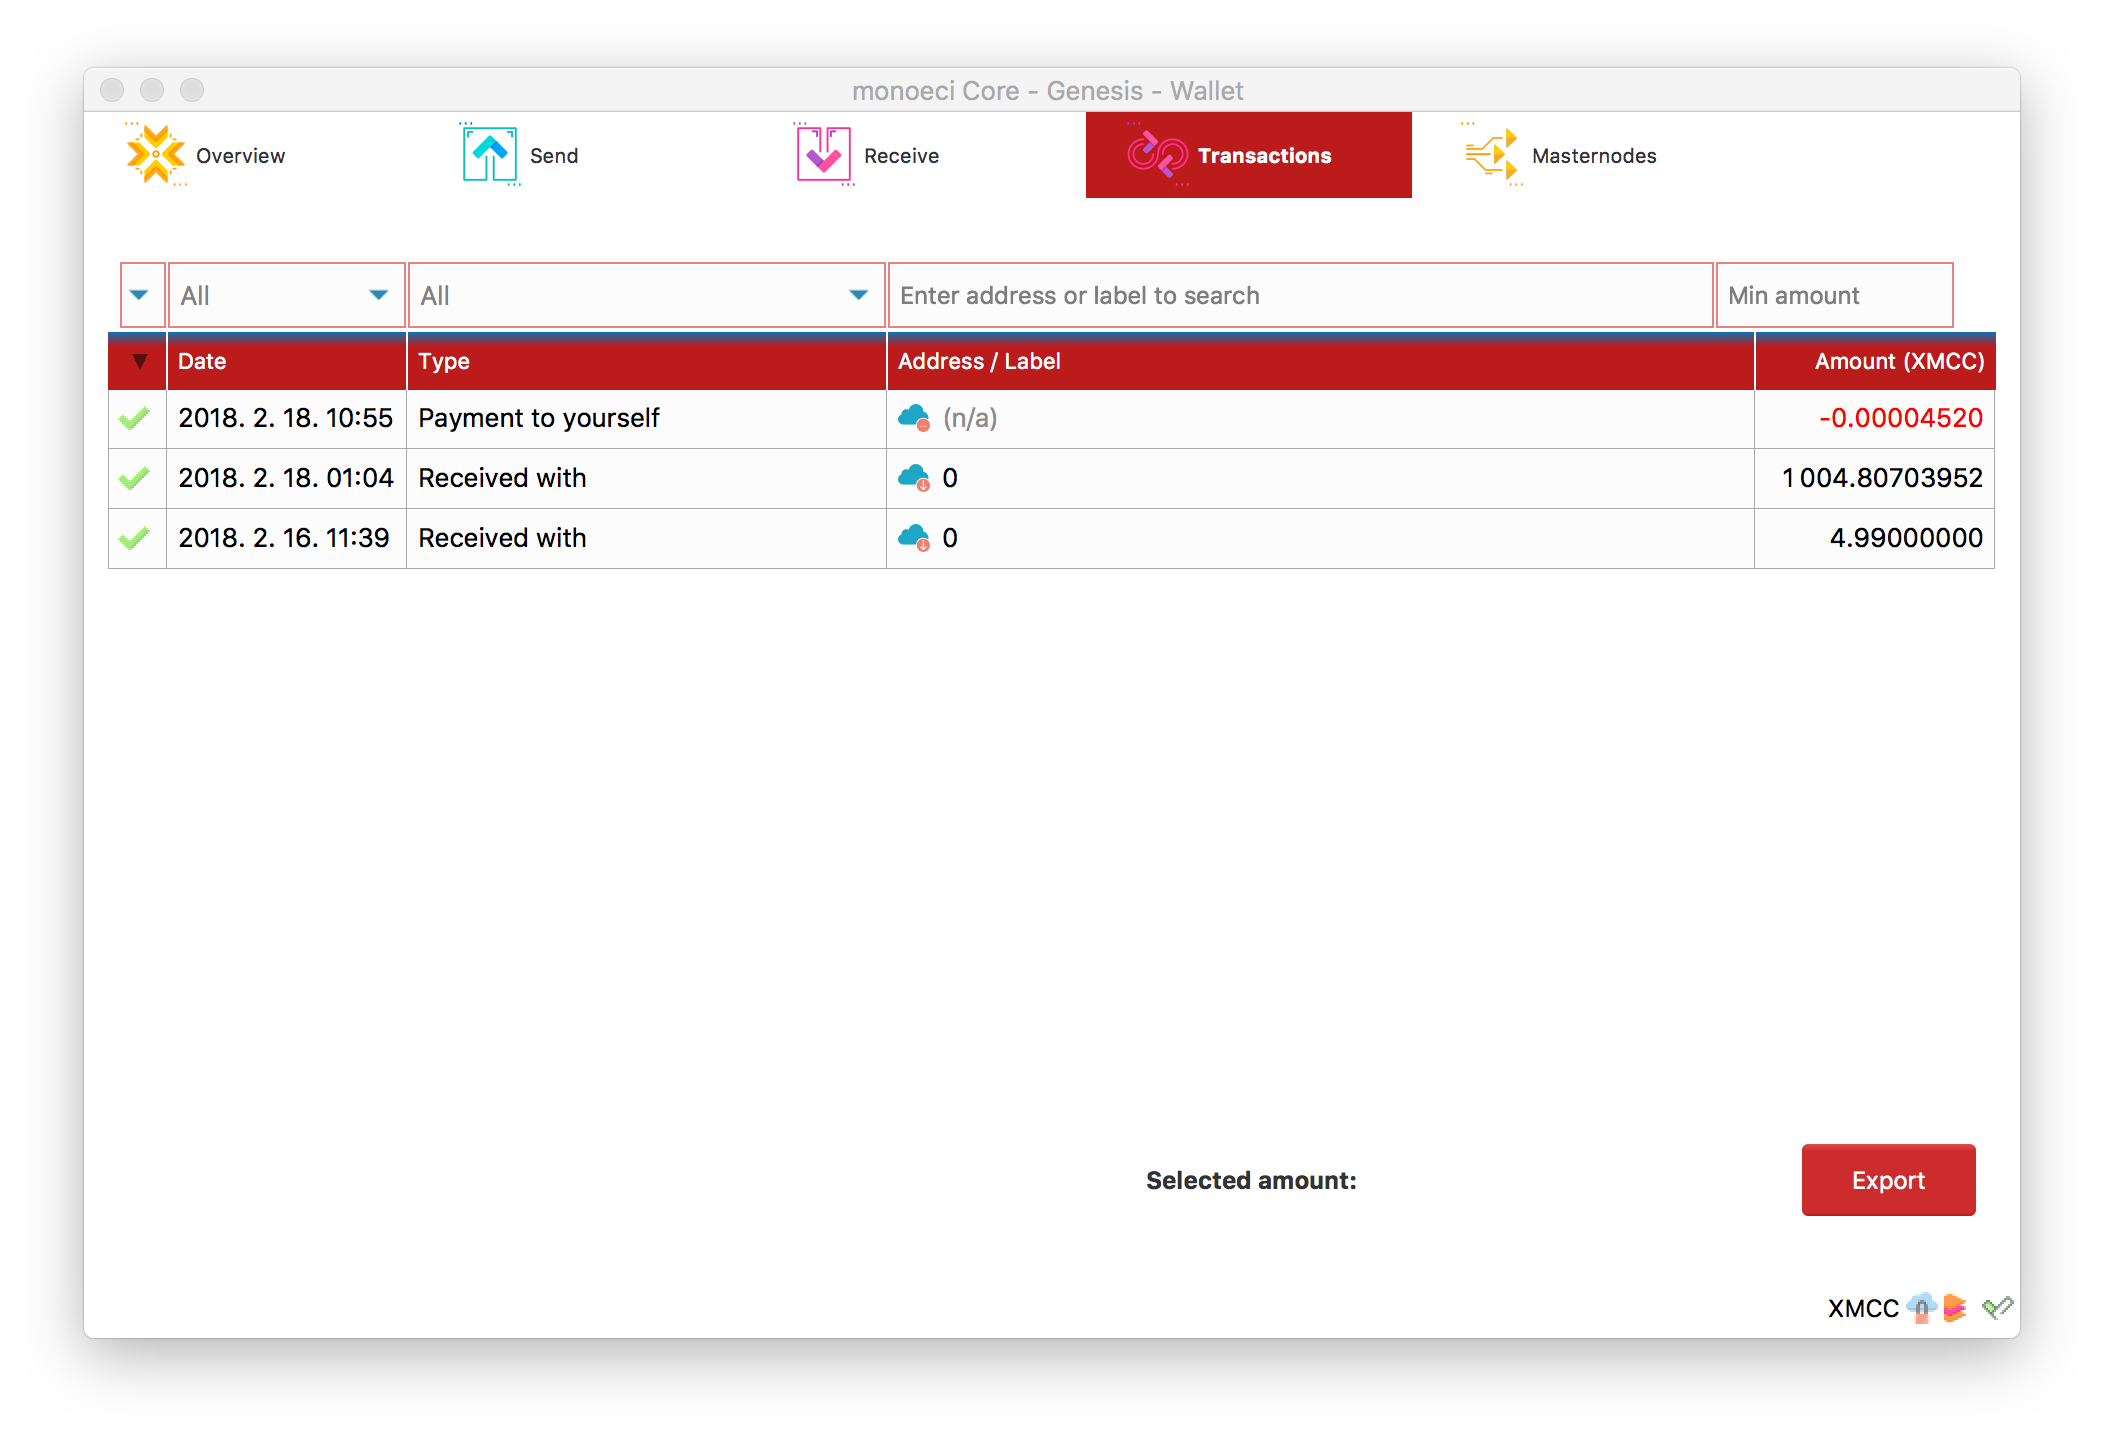Open the leftmost small filter dropdown
The image size is (2104, 1438).
click(x=141, y=295)
